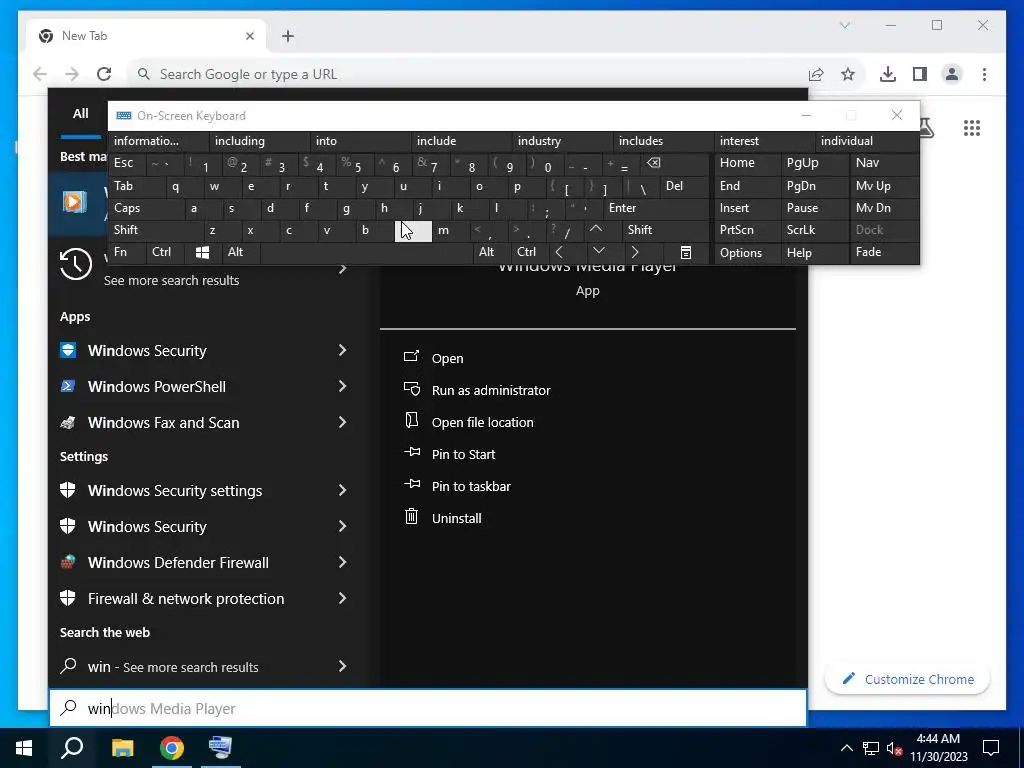Open the Windows Start button

click(24, 748)
